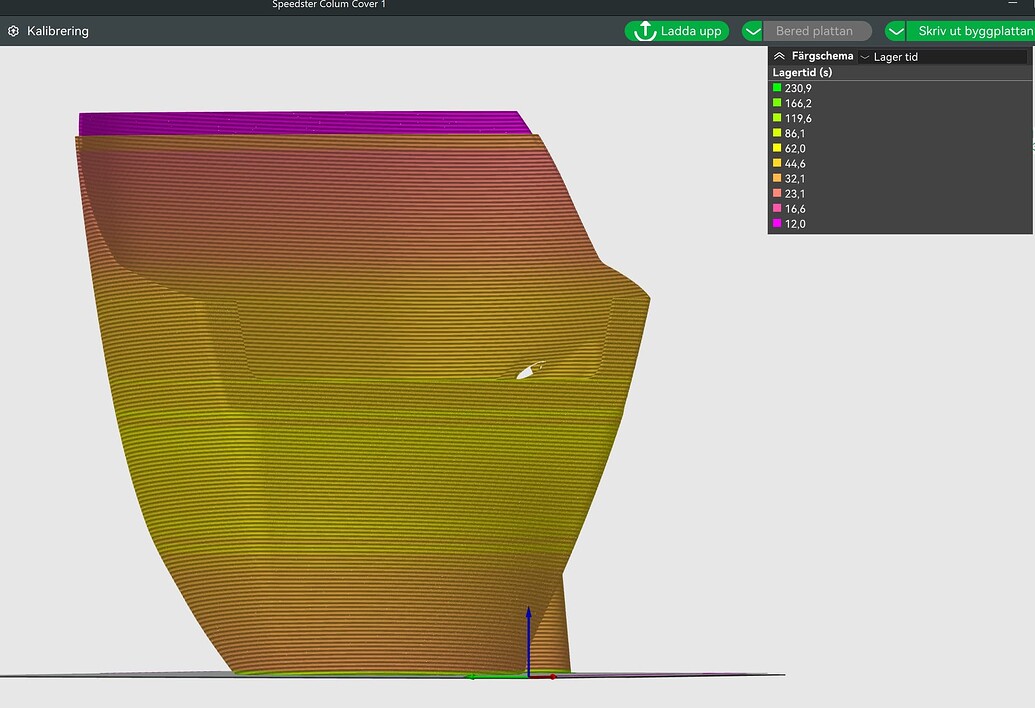Select the 32,1 legend entry
This screenshot has width=1035, height=708.
pos(789,179)
